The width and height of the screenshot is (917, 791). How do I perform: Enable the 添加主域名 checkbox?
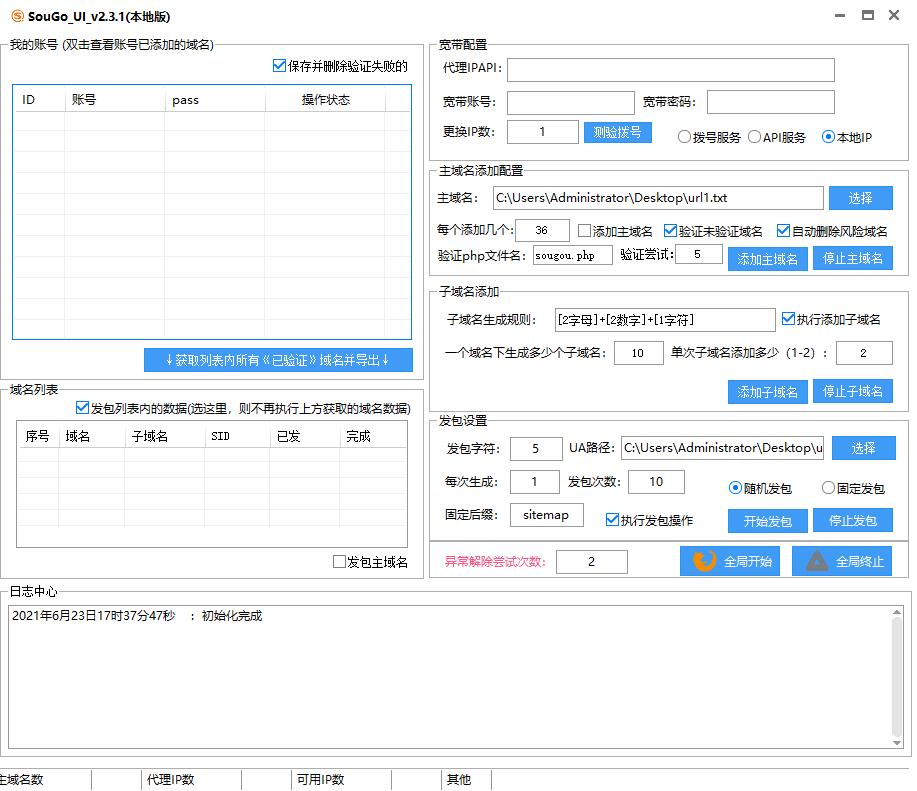(584, 230)
